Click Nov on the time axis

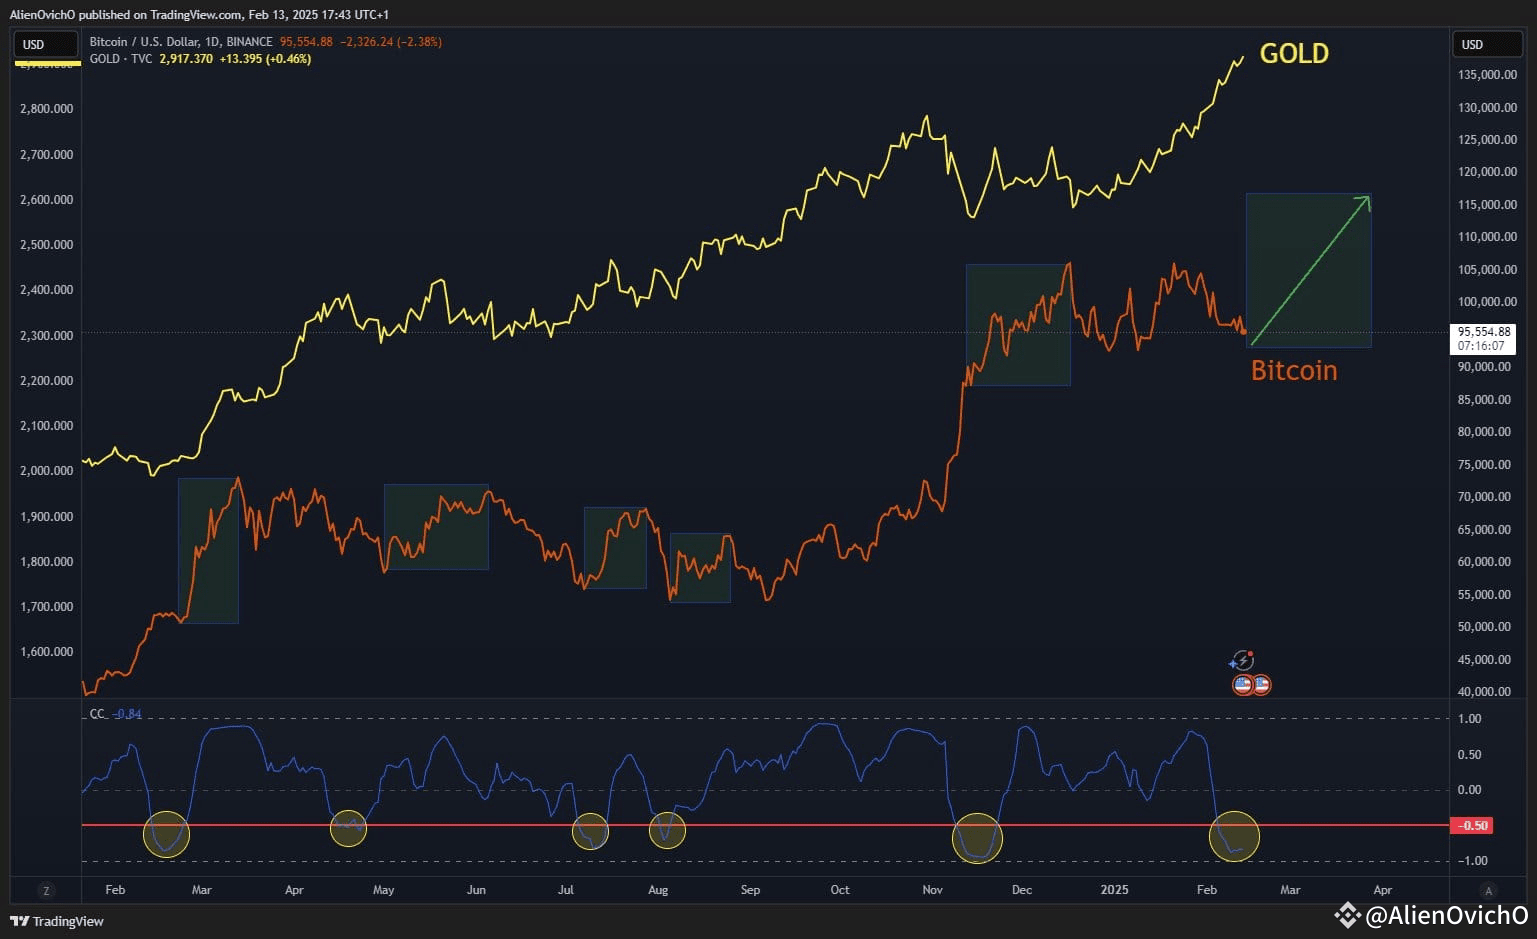(932, 890)
